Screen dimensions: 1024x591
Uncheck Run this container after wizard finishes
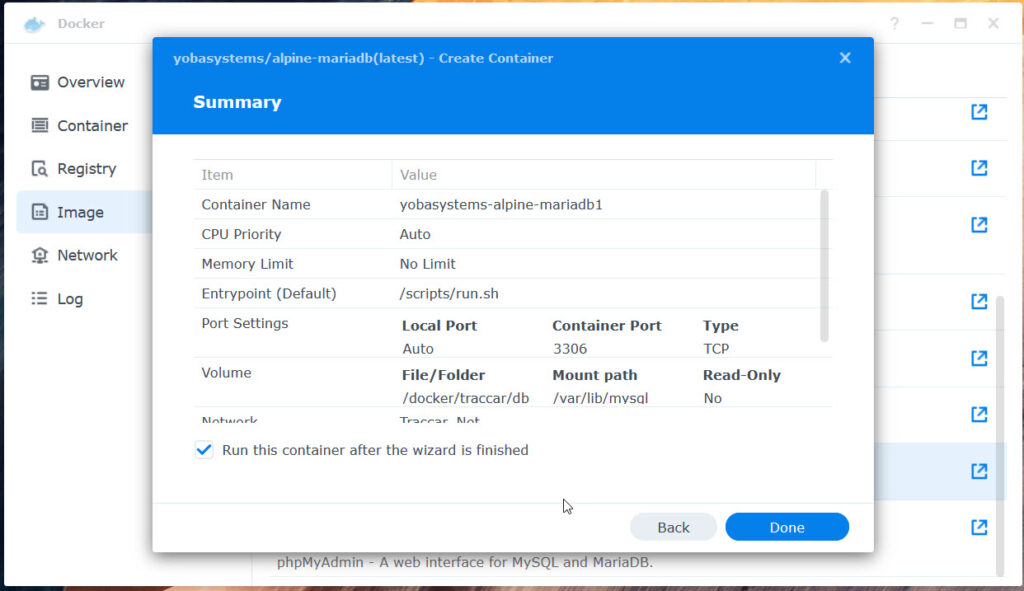204,450
